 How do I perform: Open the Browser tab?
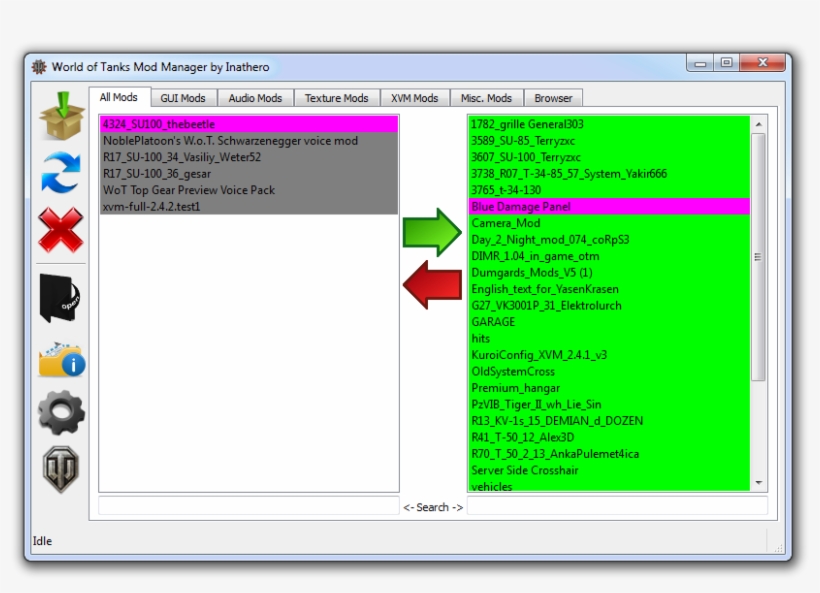coord(553,98)
